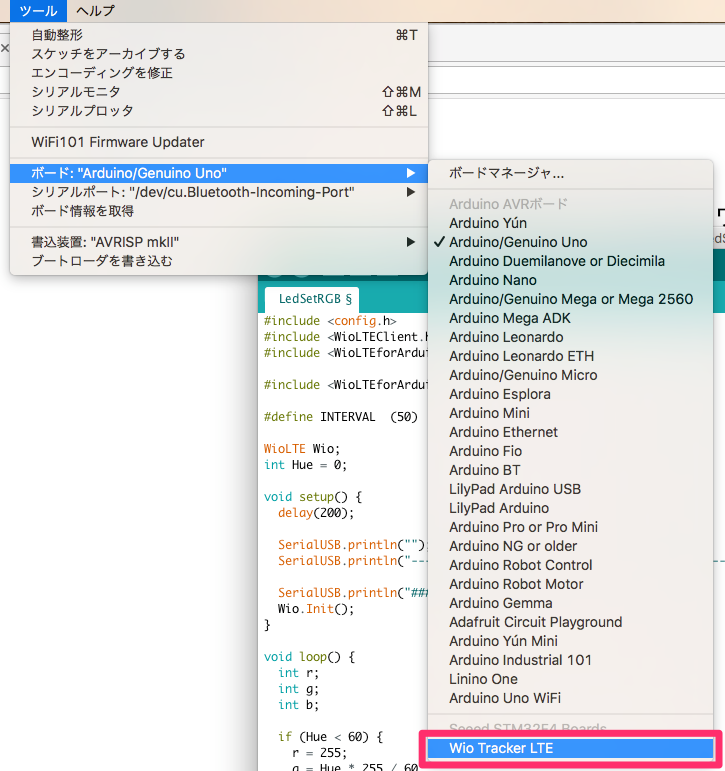Open シリアルモニタ serial monitor

click(x=75, y=92)
